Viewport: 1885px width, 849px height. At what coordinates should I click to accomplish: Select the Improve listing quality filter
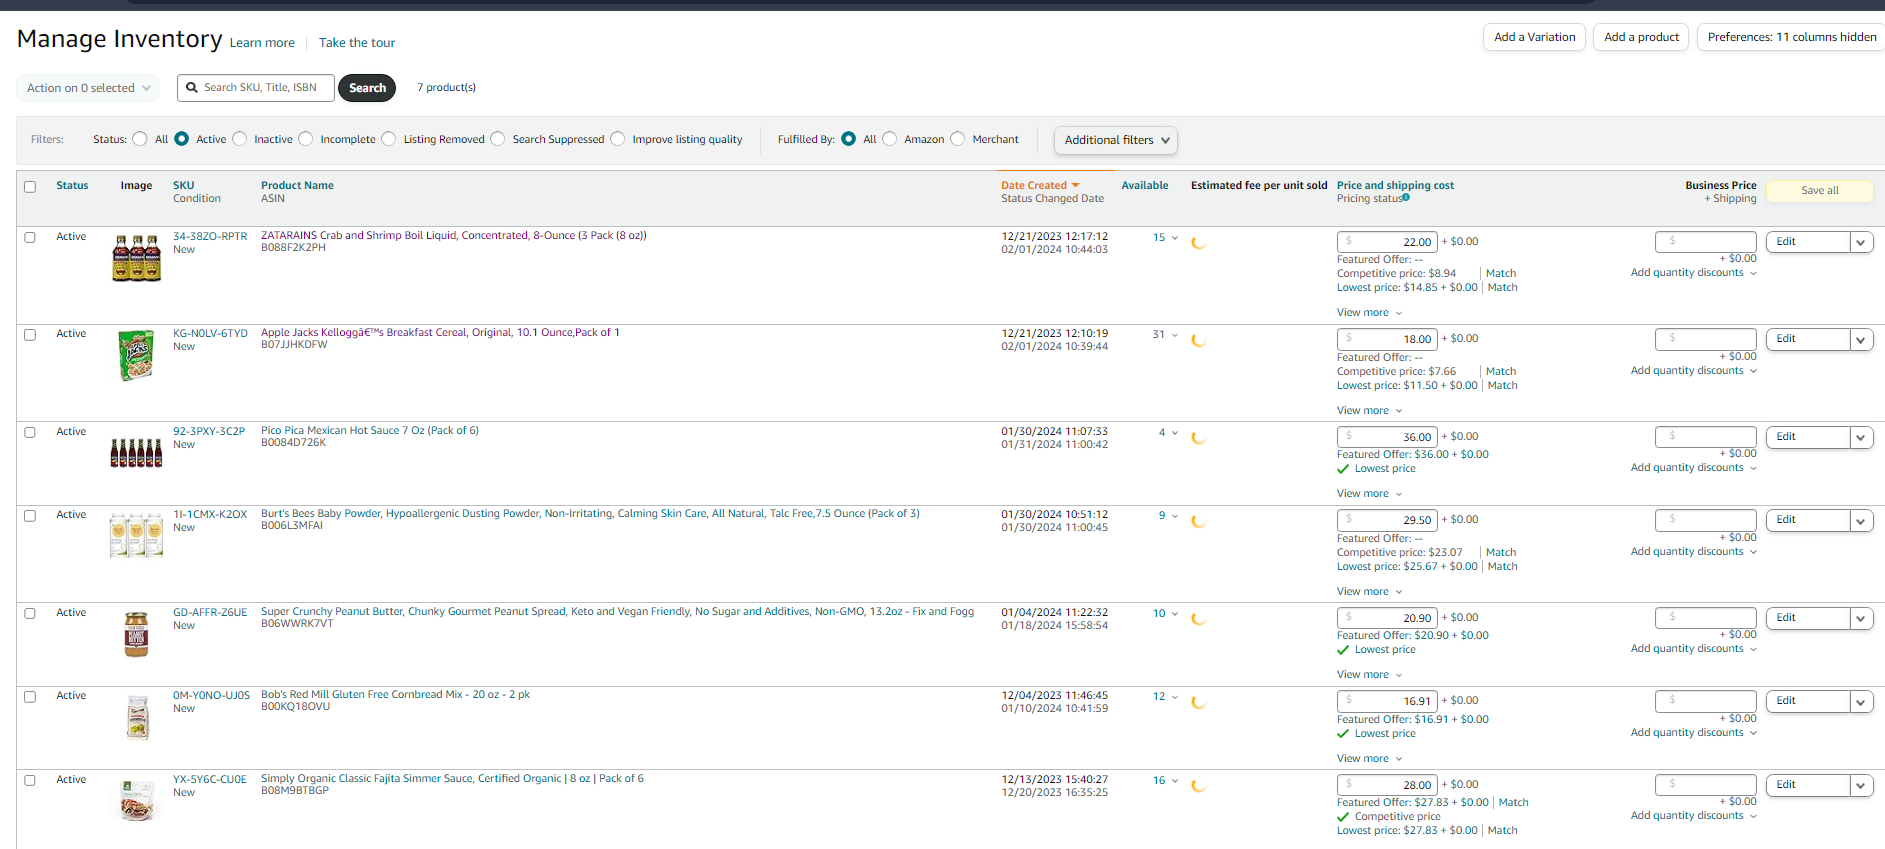[618, 139]
